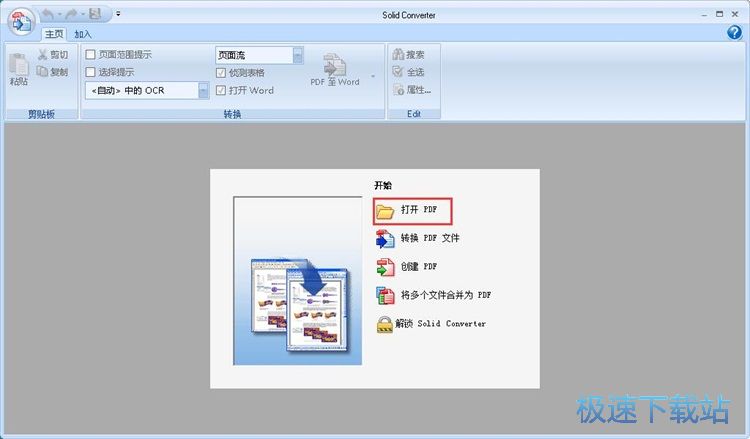Click the 创建 PDF link text
The height and width of the screenshot is (439, 750).
[x=419, y=266]
